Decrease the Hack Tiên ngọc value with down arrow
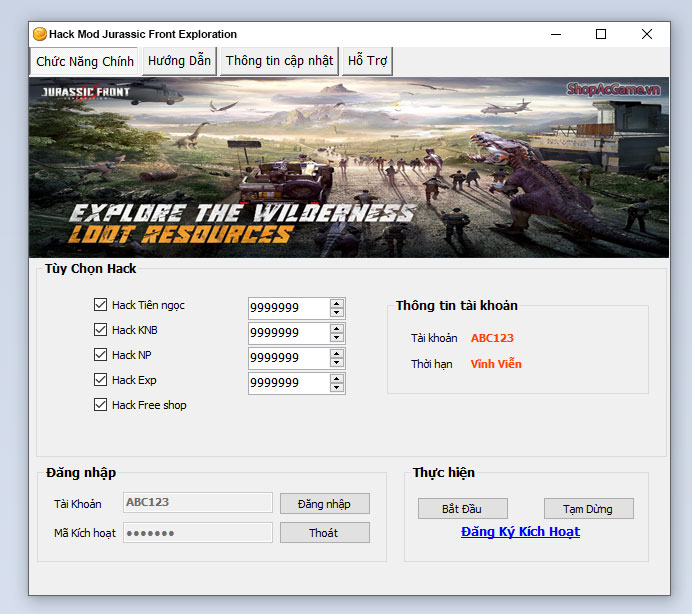Image resolution: width=693 pixels, height=616 pixels. point(337,312)
